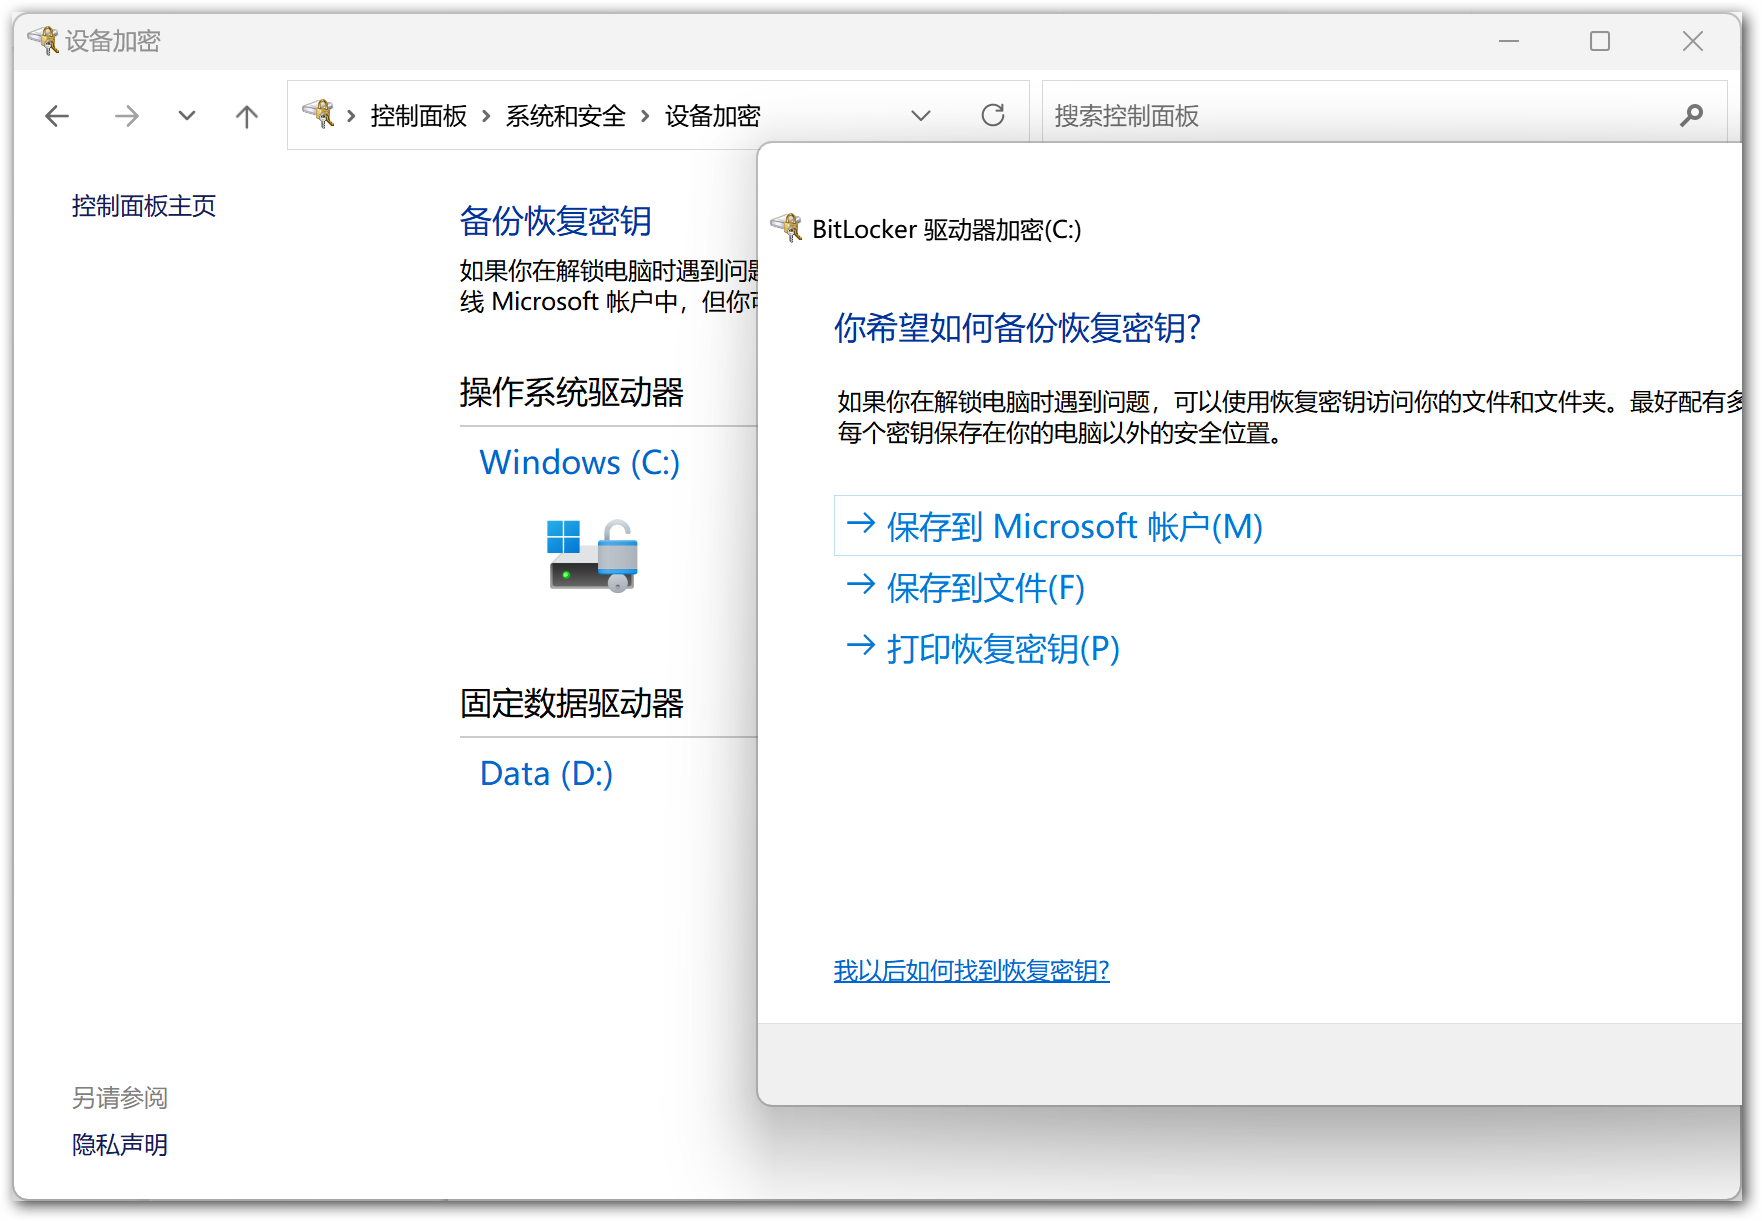
Task: Go back with the left arrow button
Action: click(57, 116)
